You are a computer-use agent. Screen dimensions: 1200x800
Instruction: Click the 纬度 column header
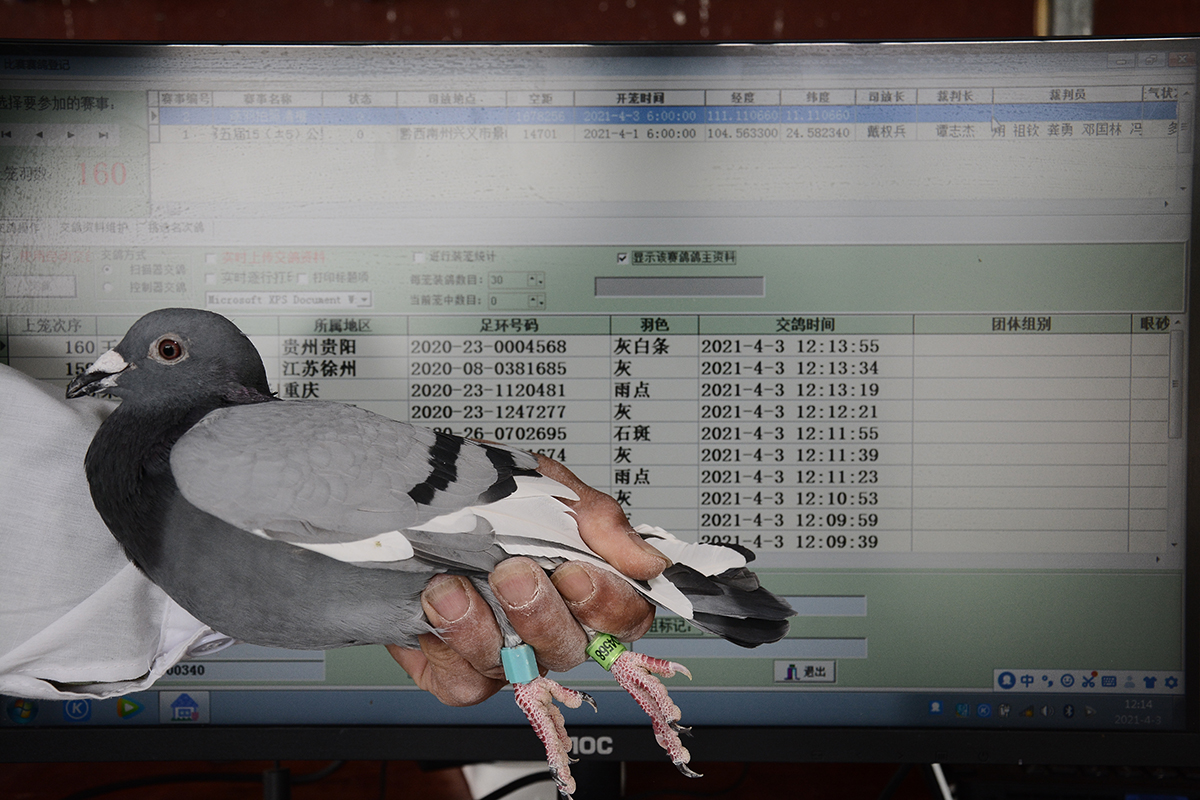(x=817, y=98)
